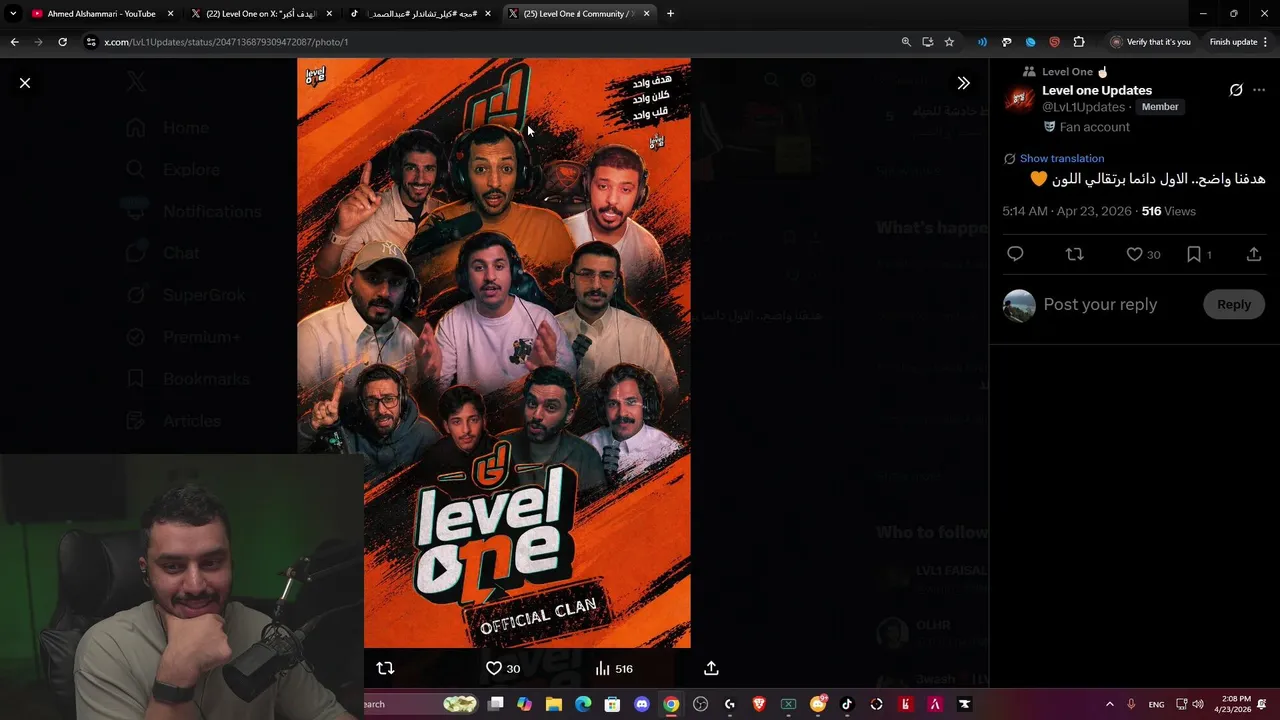Click the red spiral extension icon

[1054, 42]
